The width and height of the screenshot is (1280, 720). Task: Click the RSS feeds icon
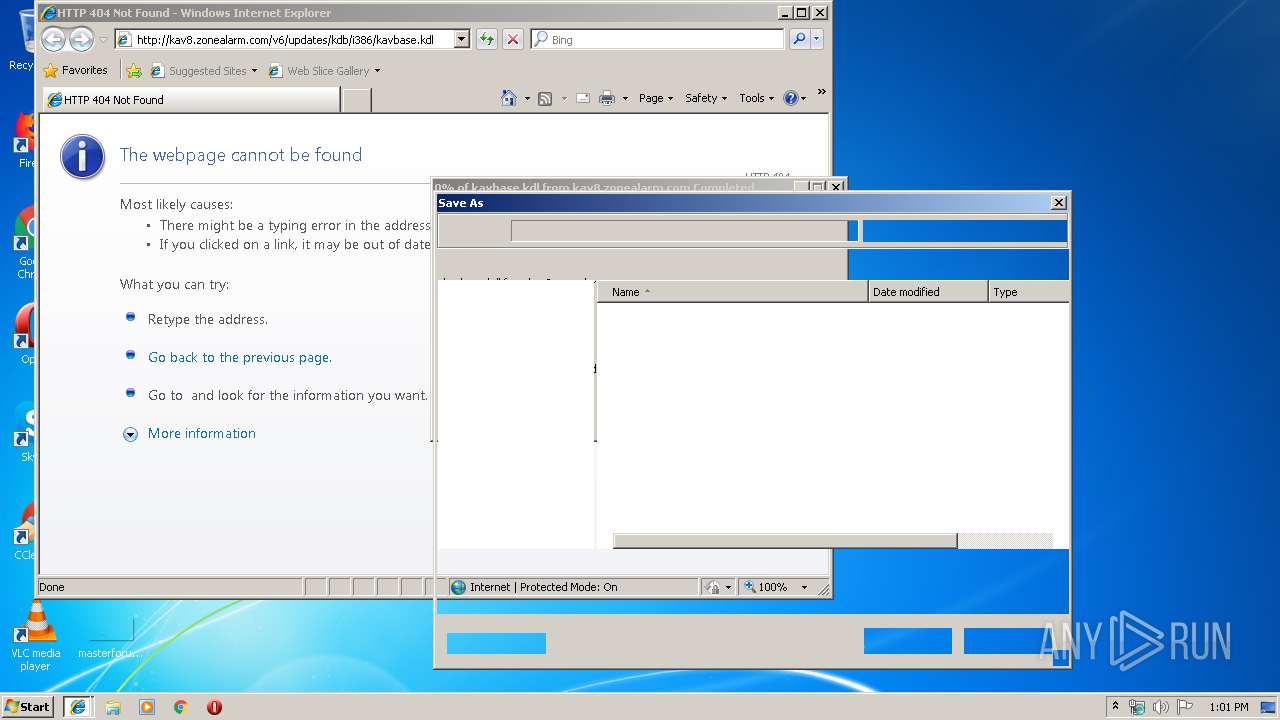(545, 98)
